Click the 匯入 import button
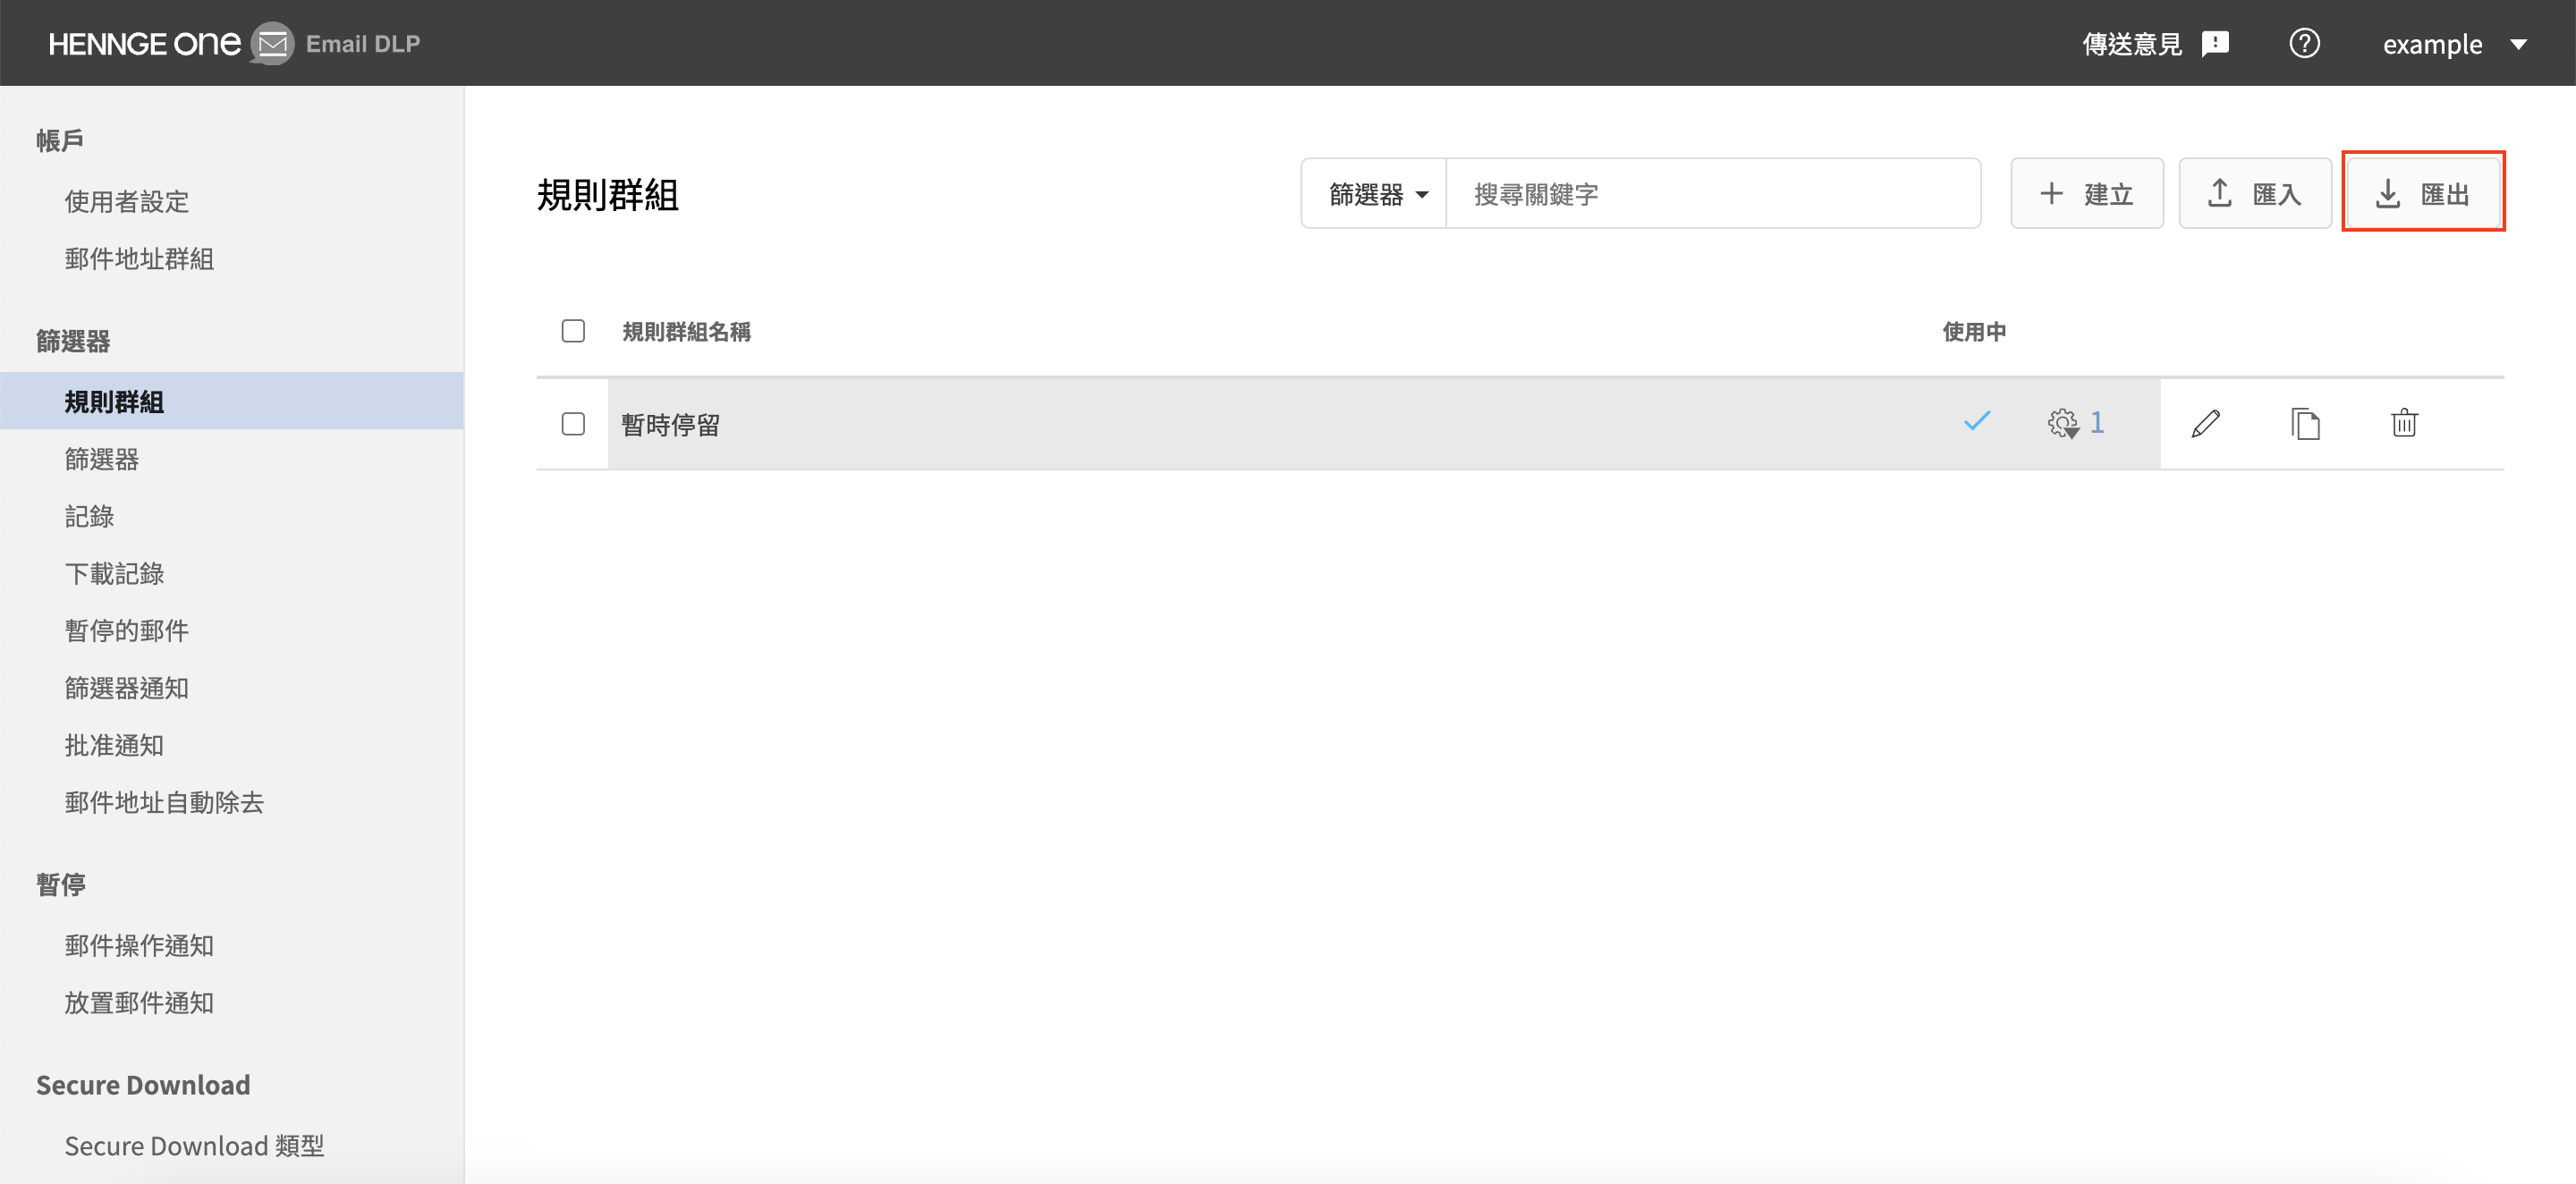The image size is (2576, 1184). click(x=2255, y=193)
